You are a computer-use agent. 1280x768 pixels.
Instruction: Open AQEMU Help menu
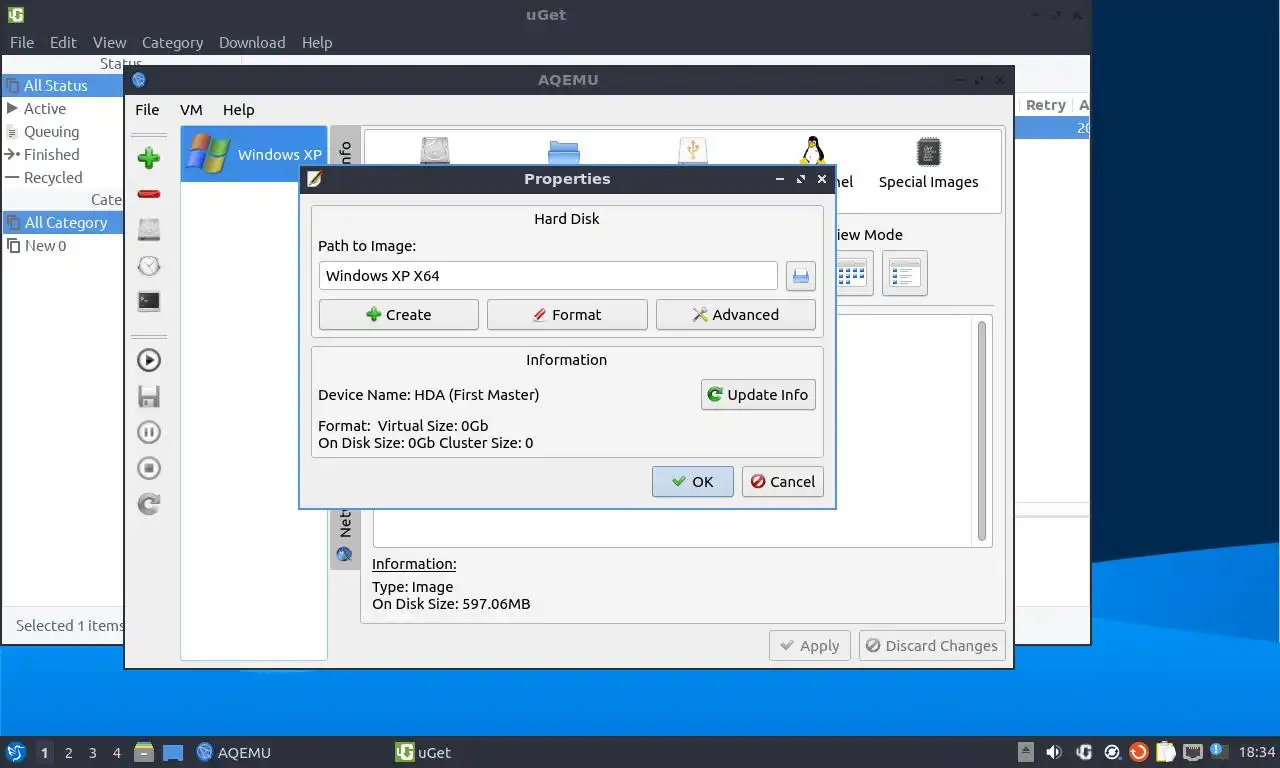pyautogui.click(x=238, y=110)
